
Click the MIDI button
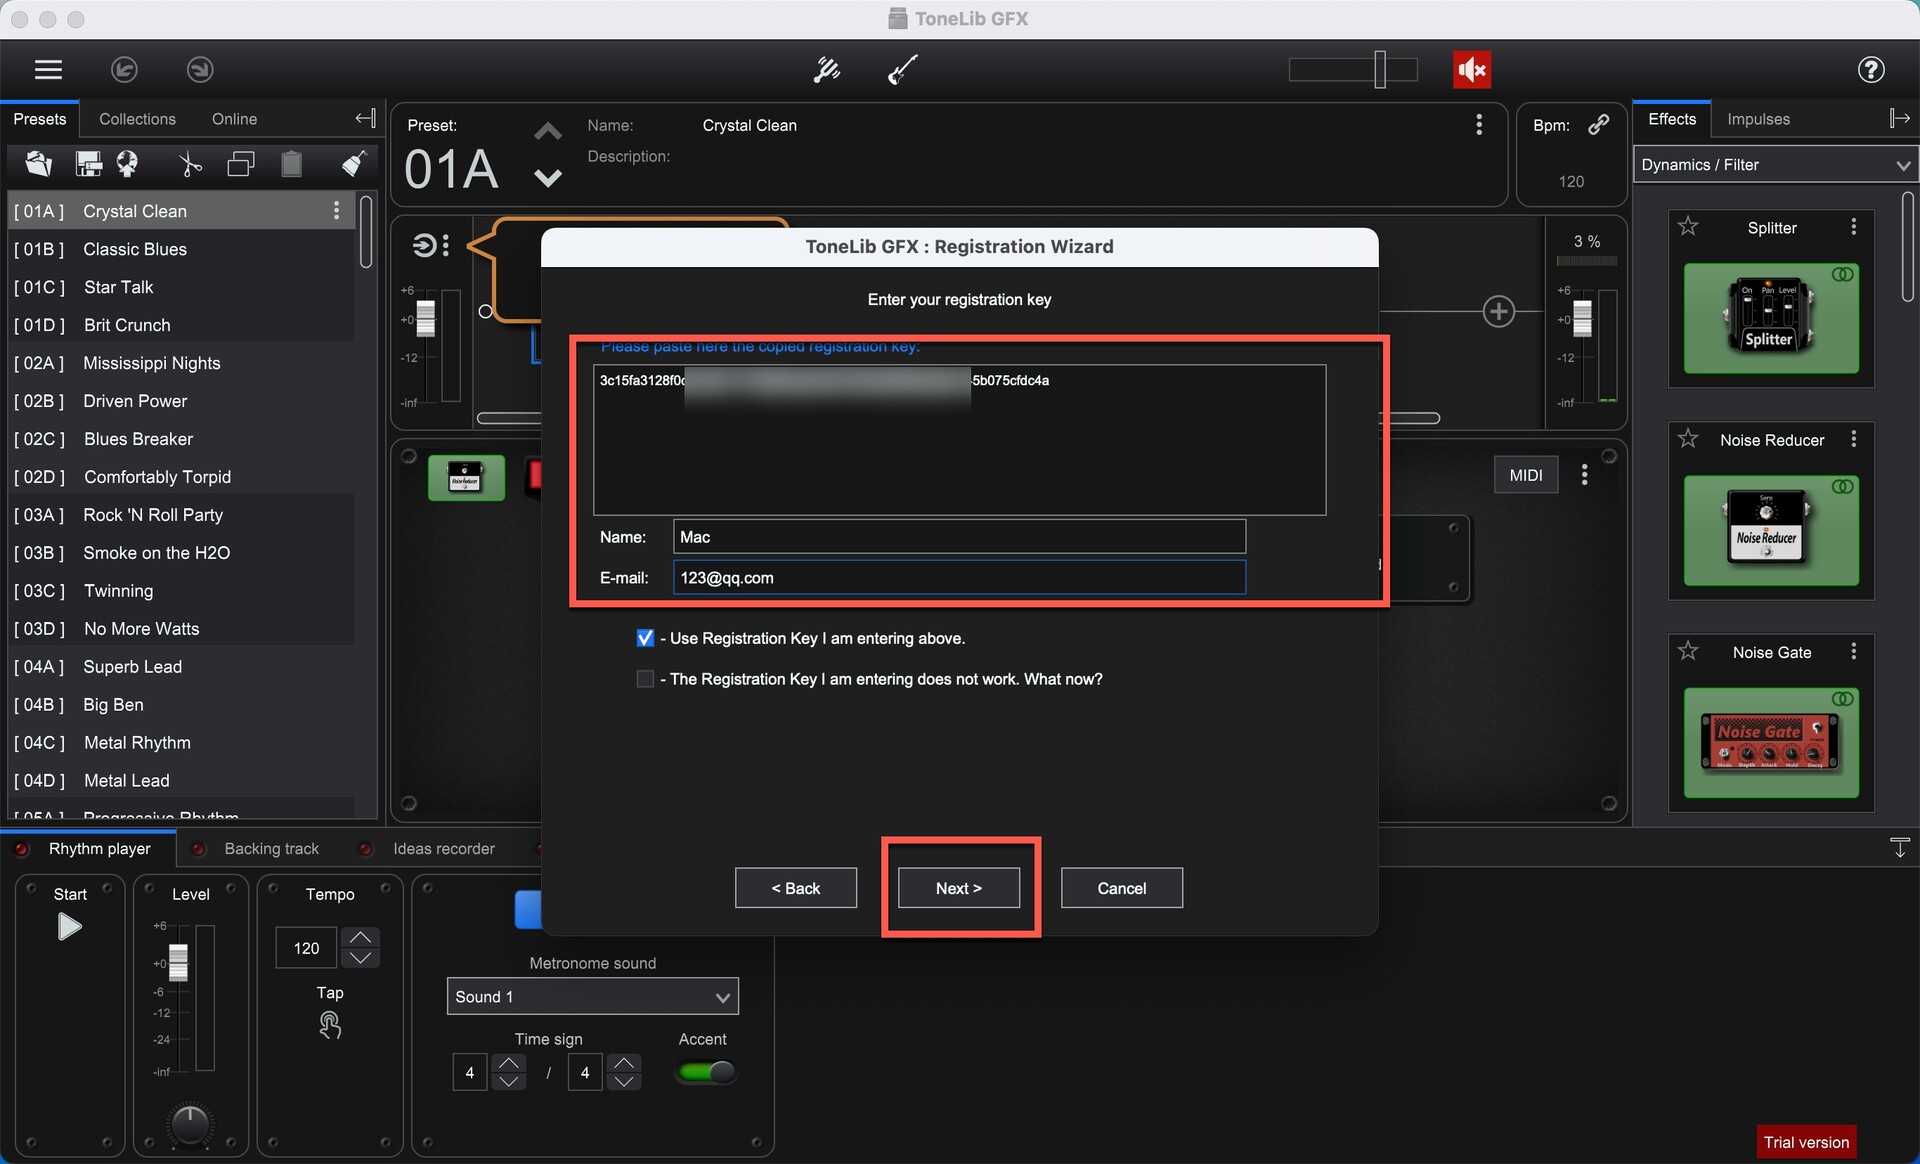[x=1526, y=475]
